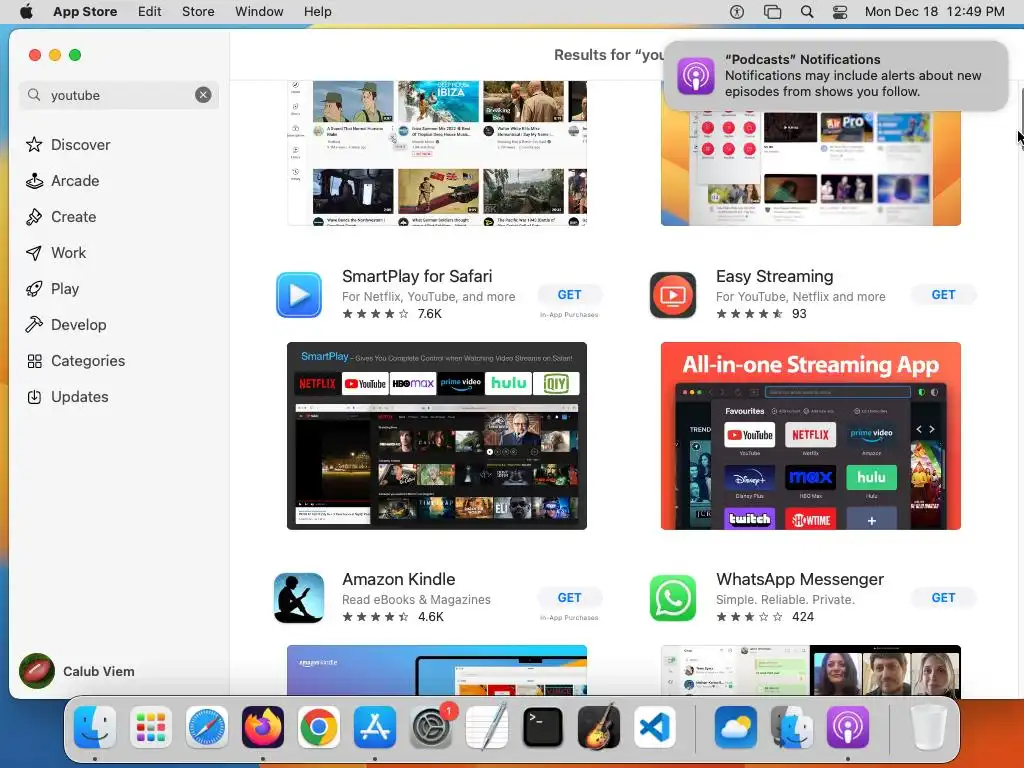Open the Discover section star icon
This screenshot has height=768, width=1024.
pos(34,144)
